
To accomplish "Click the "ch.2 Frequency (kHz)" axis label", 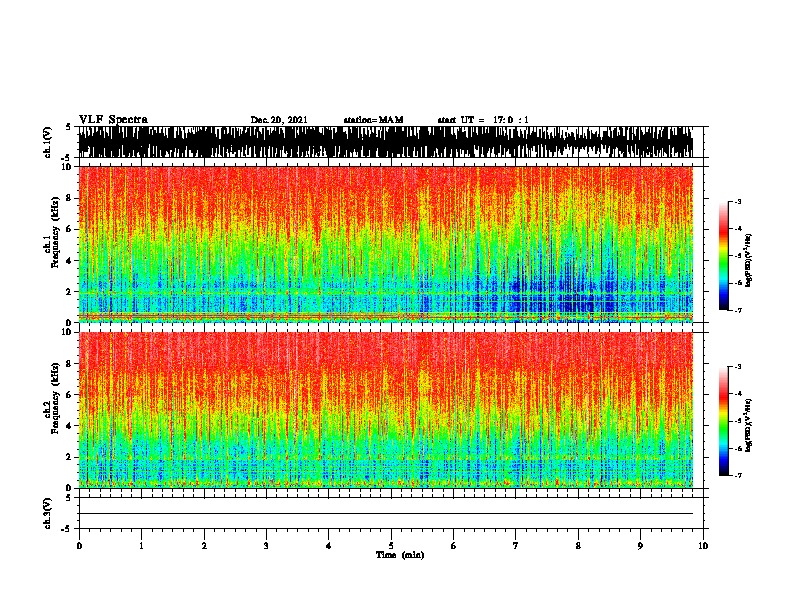I will click(x=51, y=397).
